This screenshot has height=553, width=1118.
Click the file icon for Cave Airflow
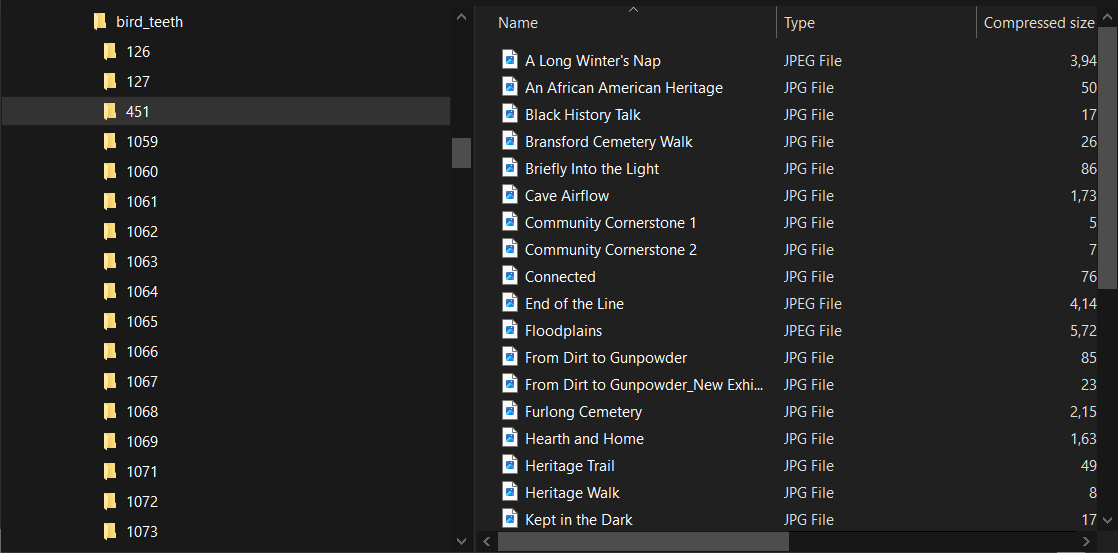pyautogui.click(x=510, y=195)
